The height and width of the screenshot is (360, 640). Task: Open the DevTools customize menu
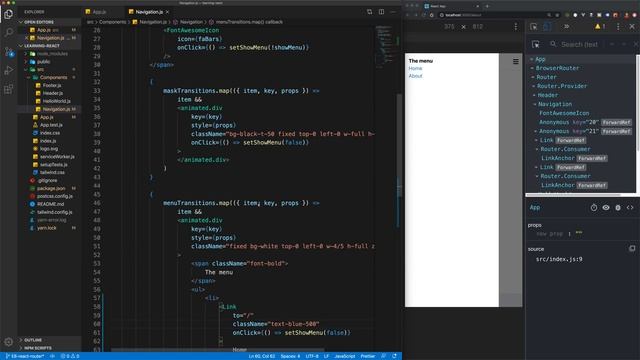pyautogui.click(x=618, y=27)
